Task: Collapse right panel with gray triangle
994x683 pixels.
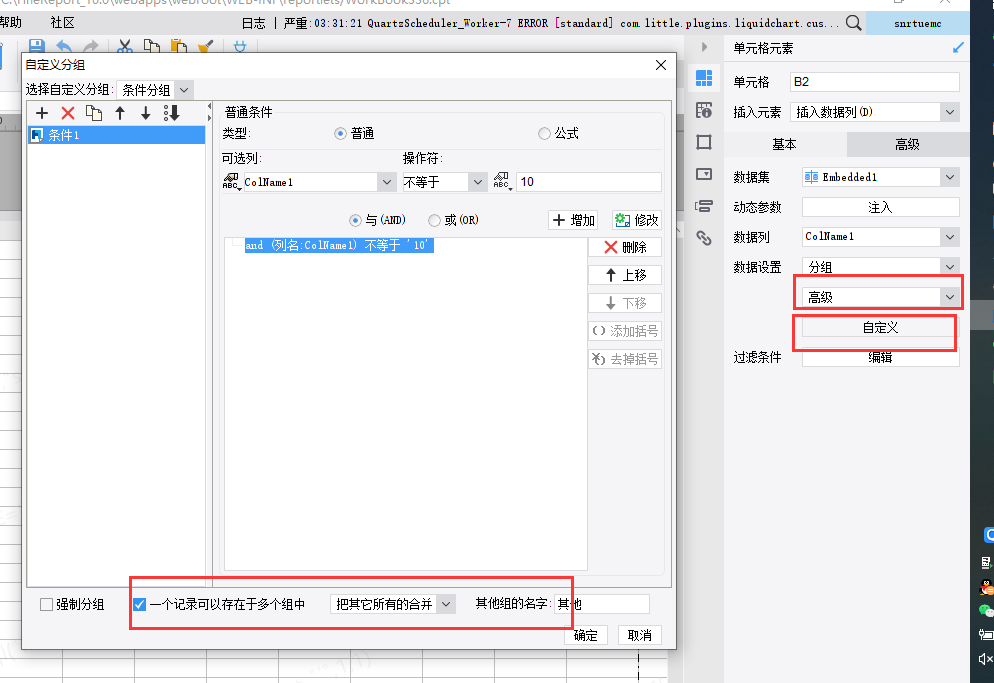Action: tap(704, 47)
